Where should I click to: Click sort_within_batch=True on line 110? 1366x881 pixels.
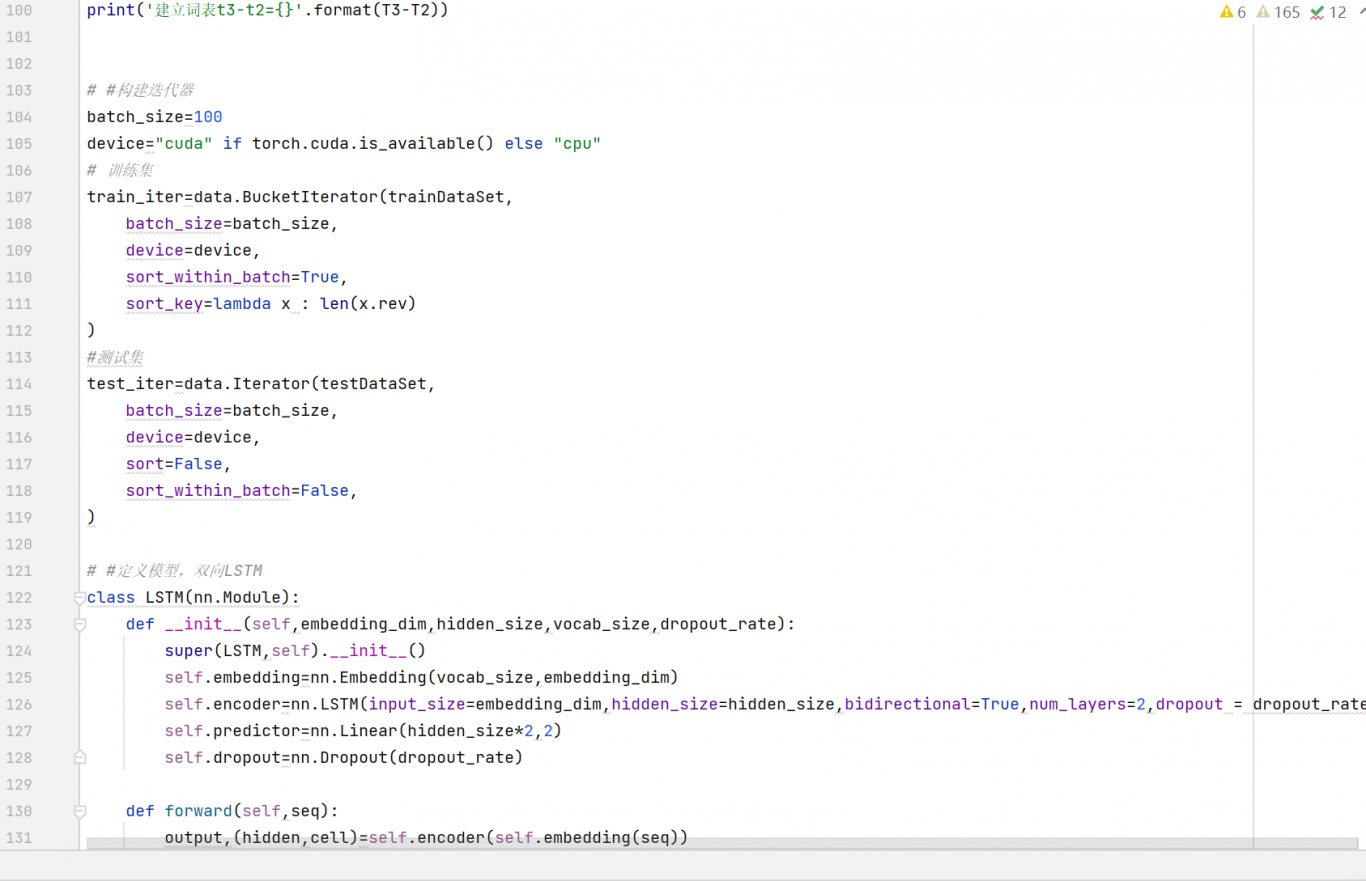[232, 277]
